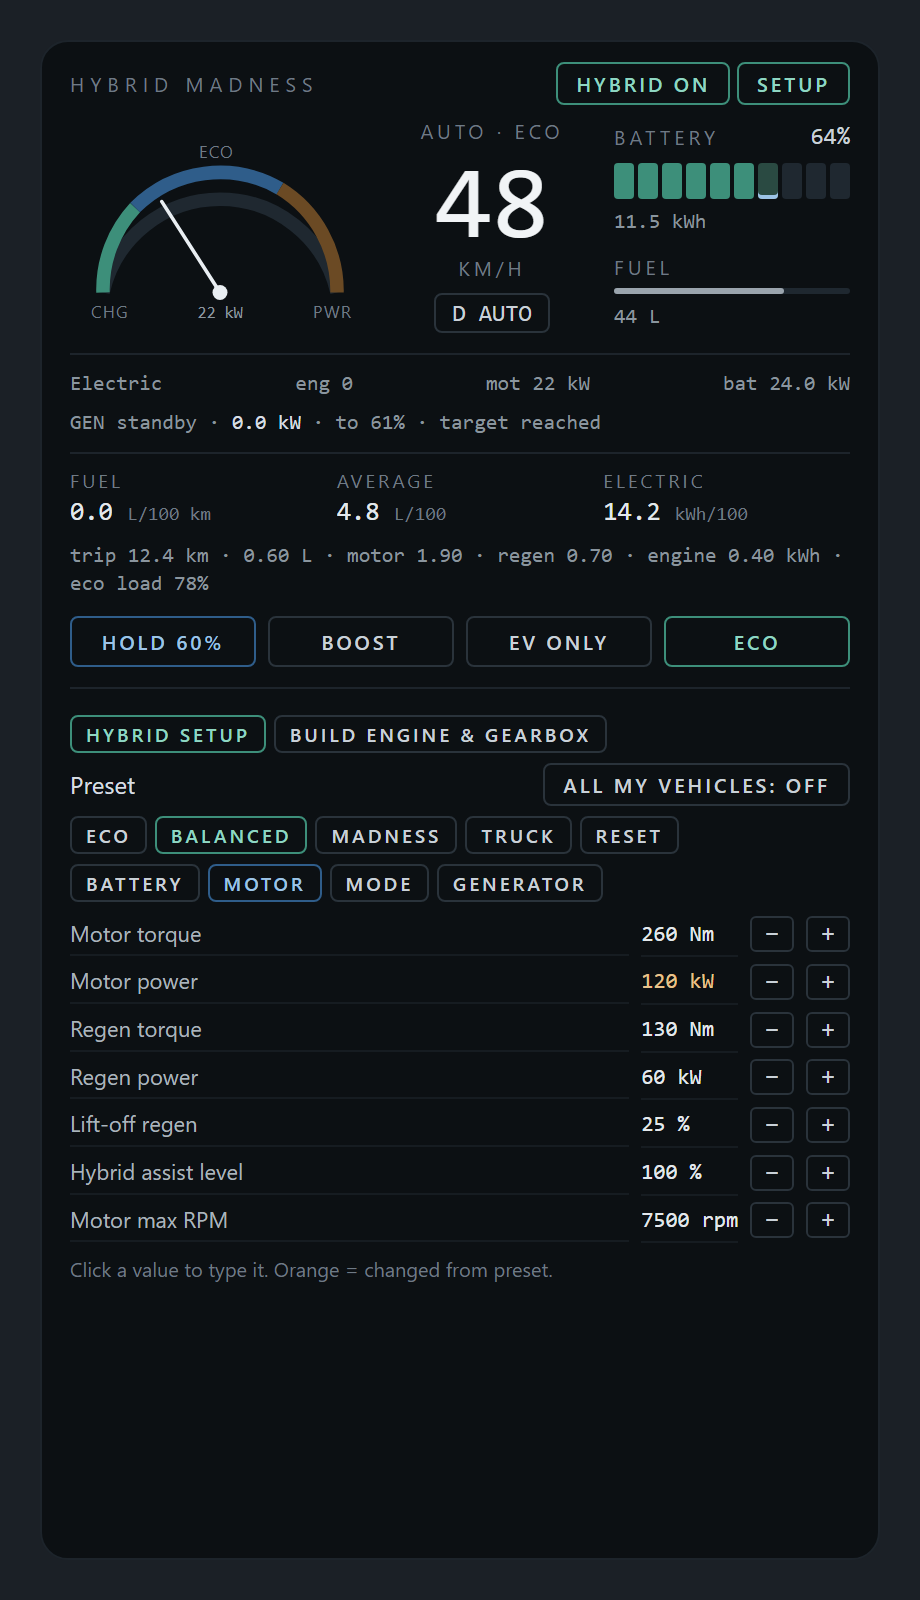The width and height of the screenshot is (920, 1600).
Task: Click the 48 km/h speed readout
Action: 491,205
